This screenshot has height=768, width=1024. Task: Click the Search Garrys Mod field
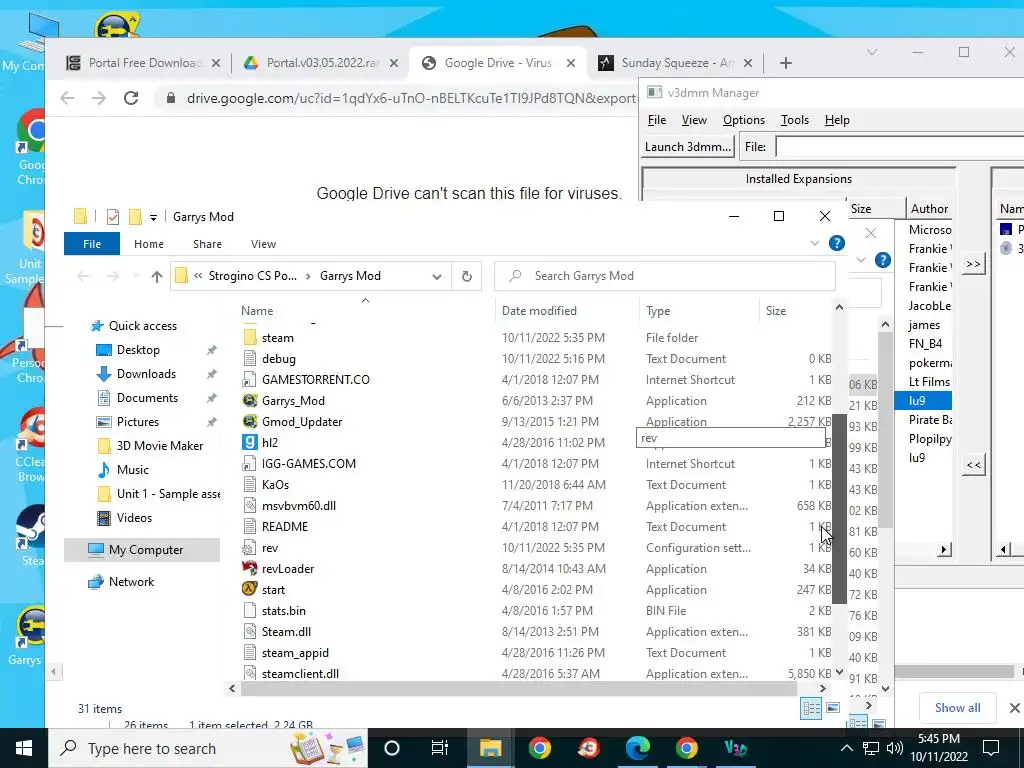tap(665, 276)
